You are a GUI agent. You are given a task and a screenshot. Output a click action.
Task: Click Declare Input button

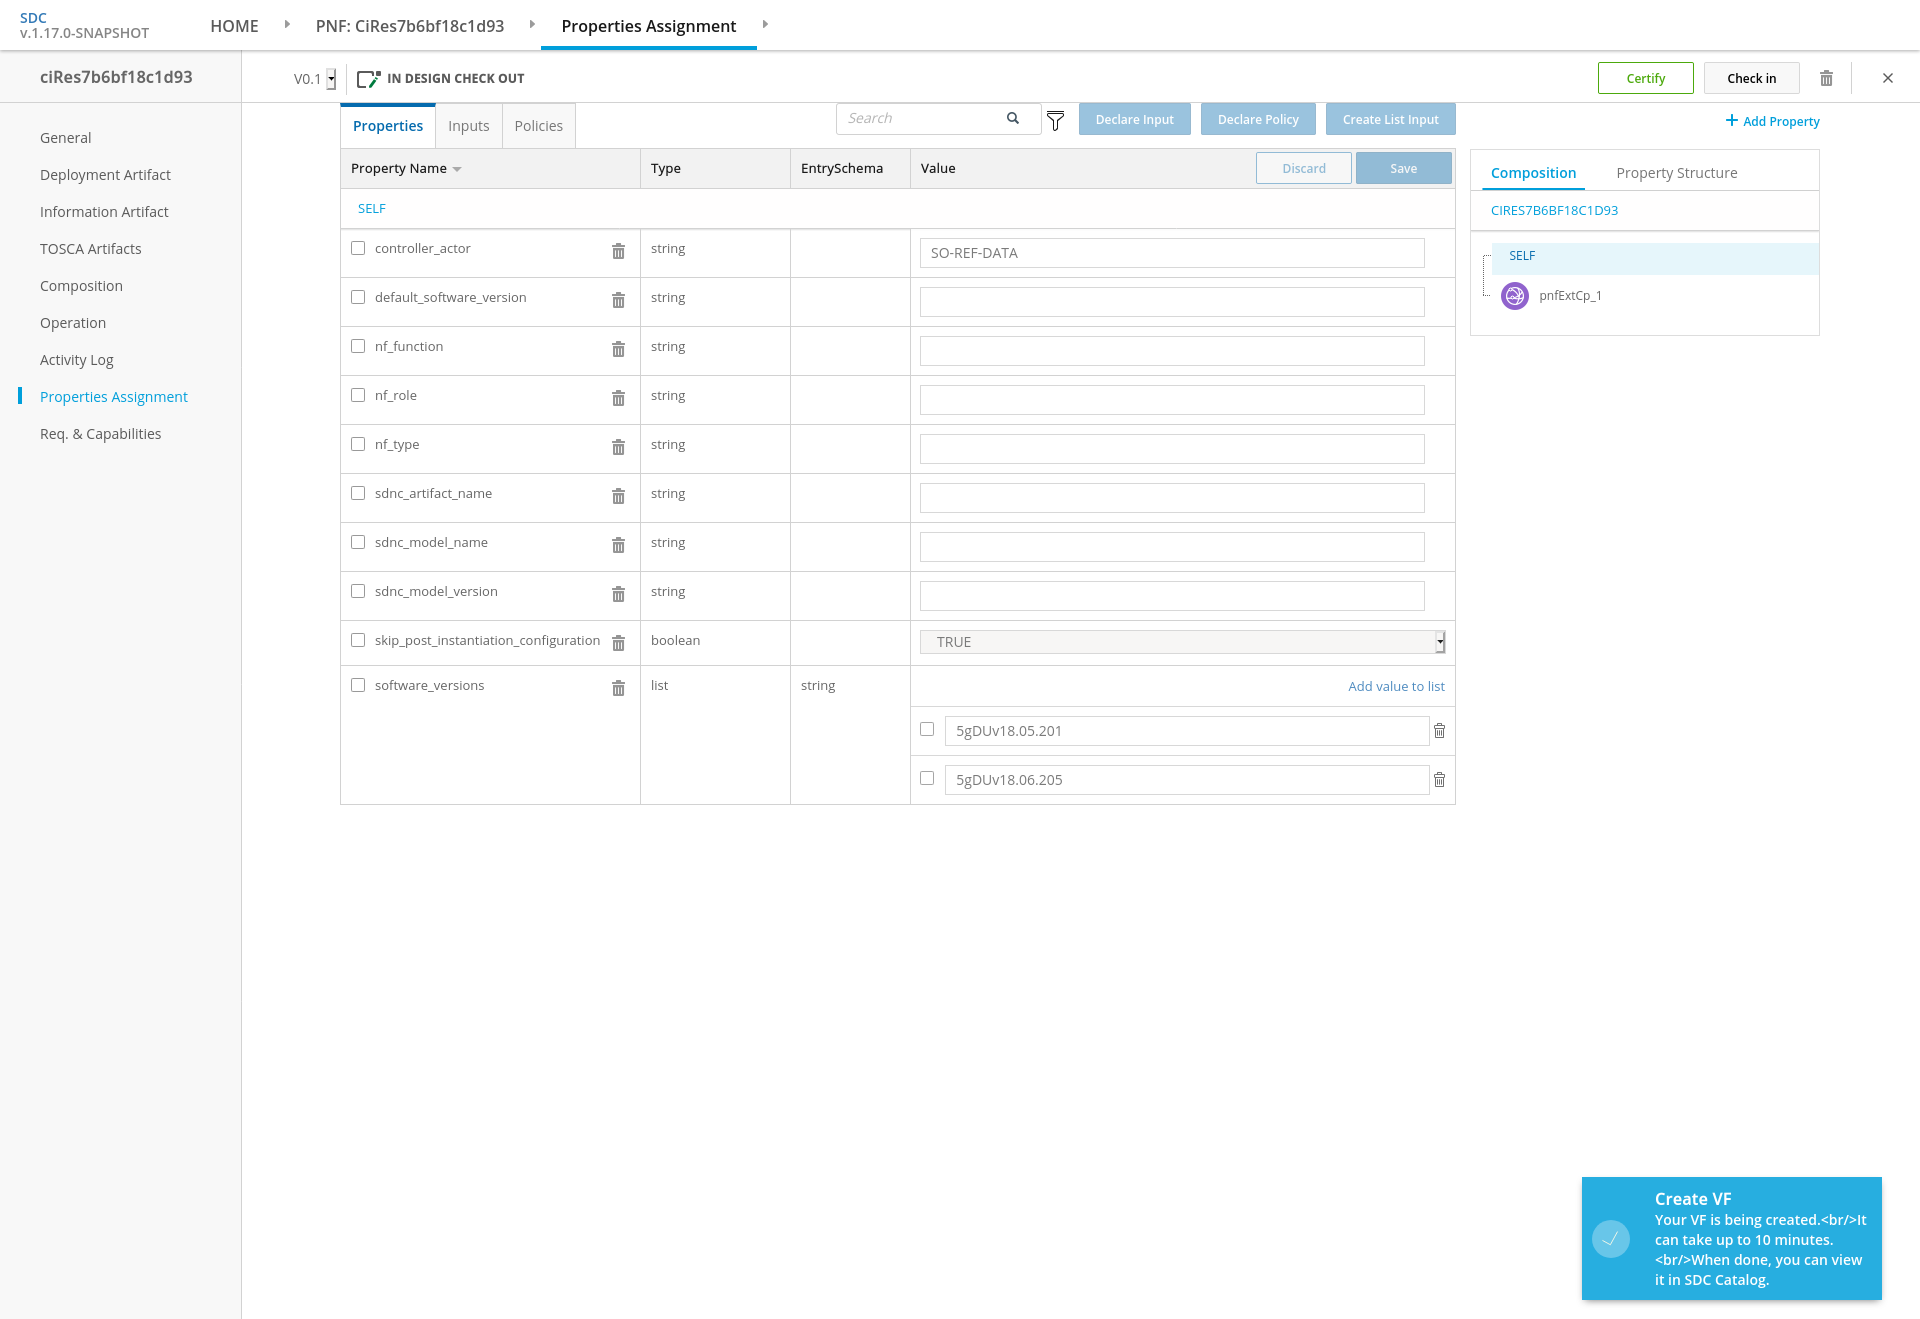[1134, 119]
